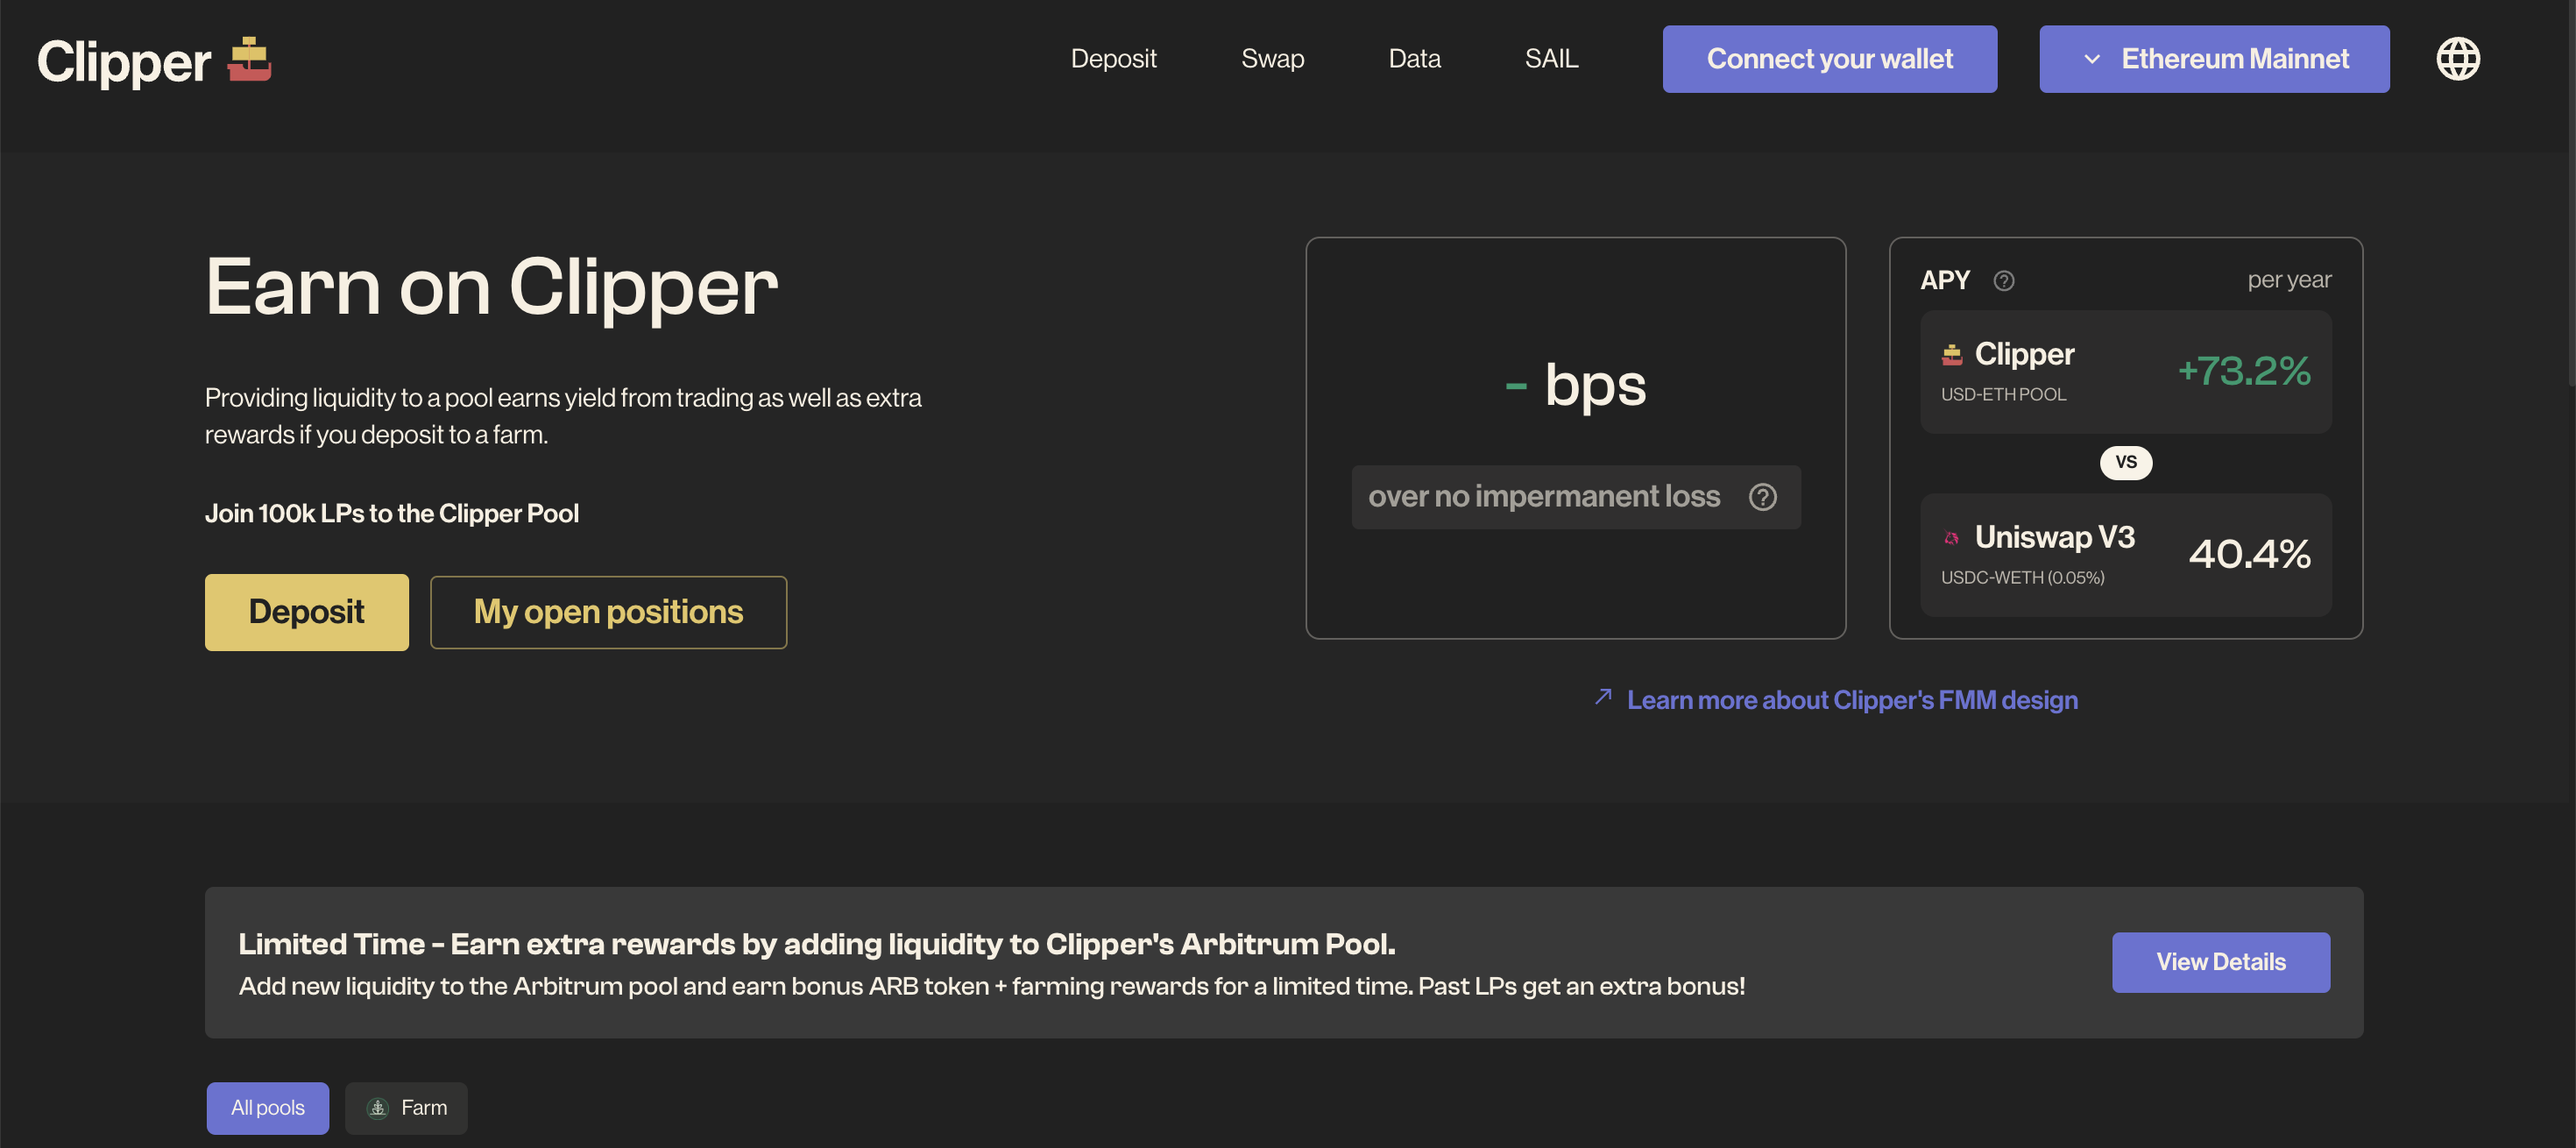Screen dimensions: 2576x1148
Task: Click the 'USDC-WETH (0.05%)' label
Action: pos(2021,578)
